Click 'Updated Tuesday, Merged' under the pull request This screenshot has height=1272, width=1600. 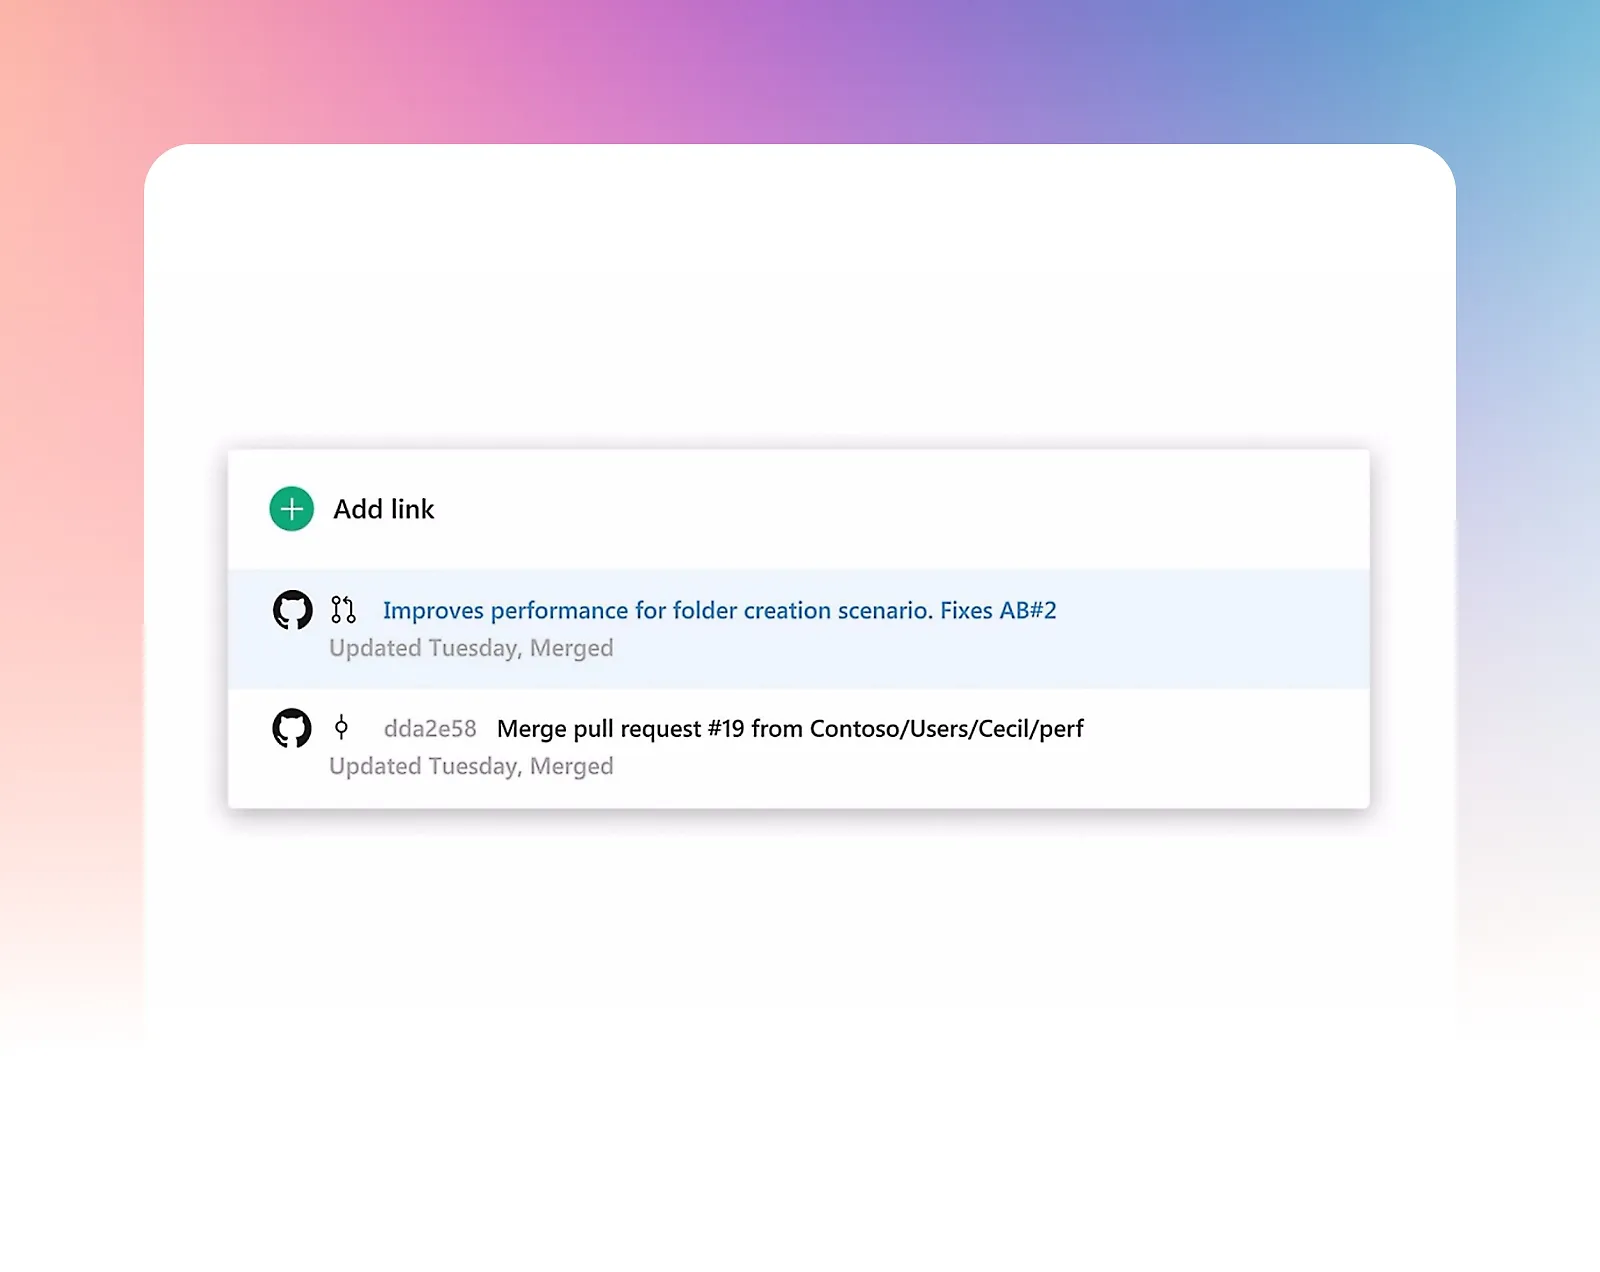[x=471, y=648]
